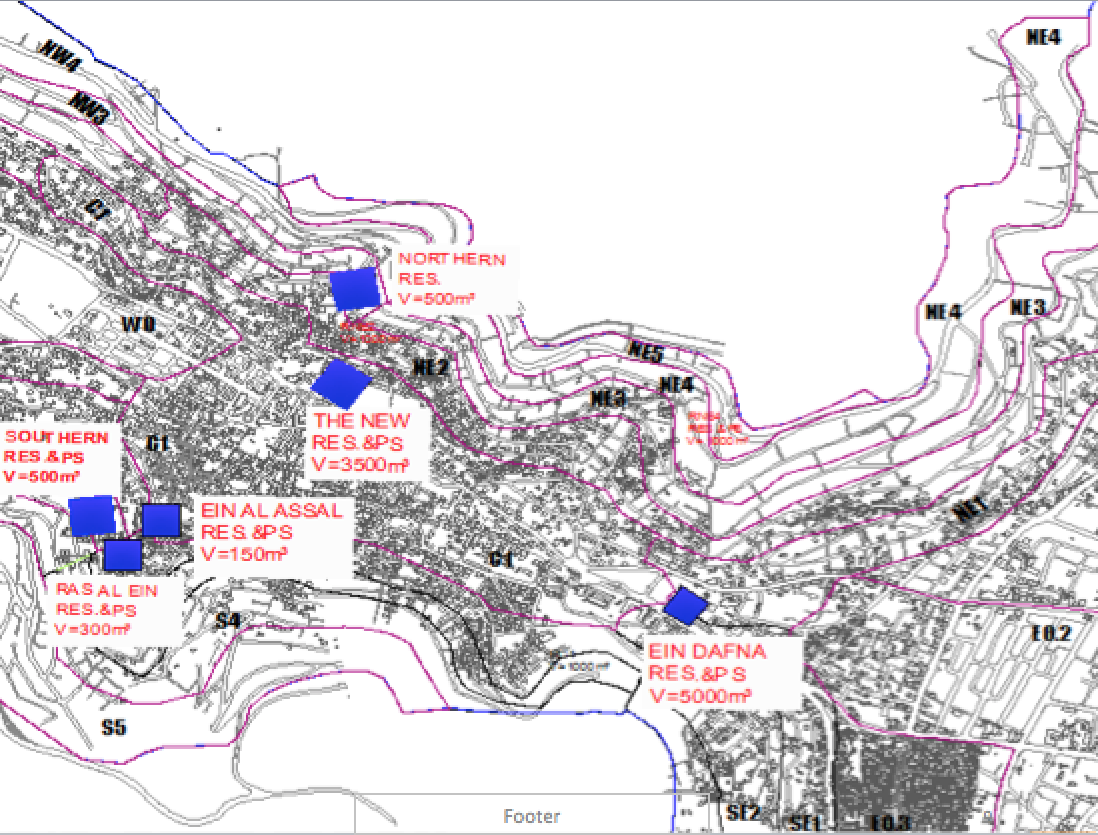Click the NE5 zone label

[x=646, y=351]
